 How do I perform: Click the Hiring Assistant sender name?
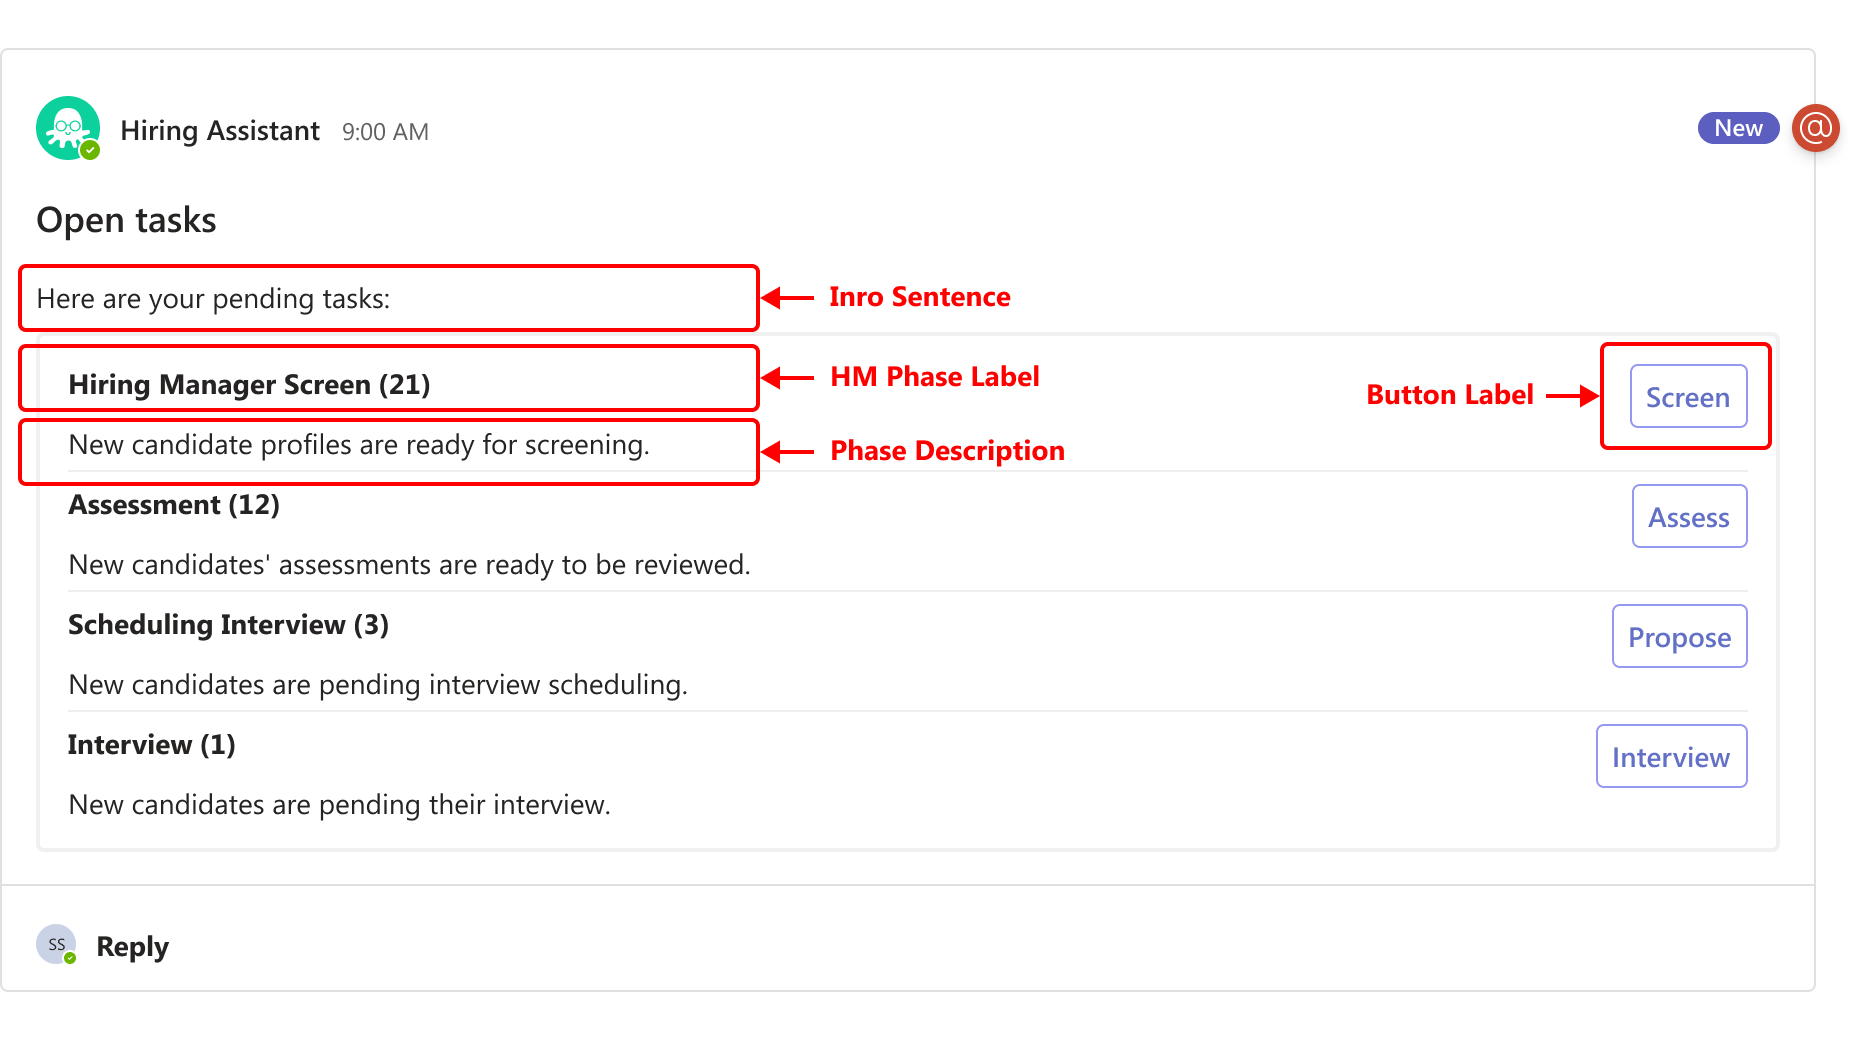point(220,131)
